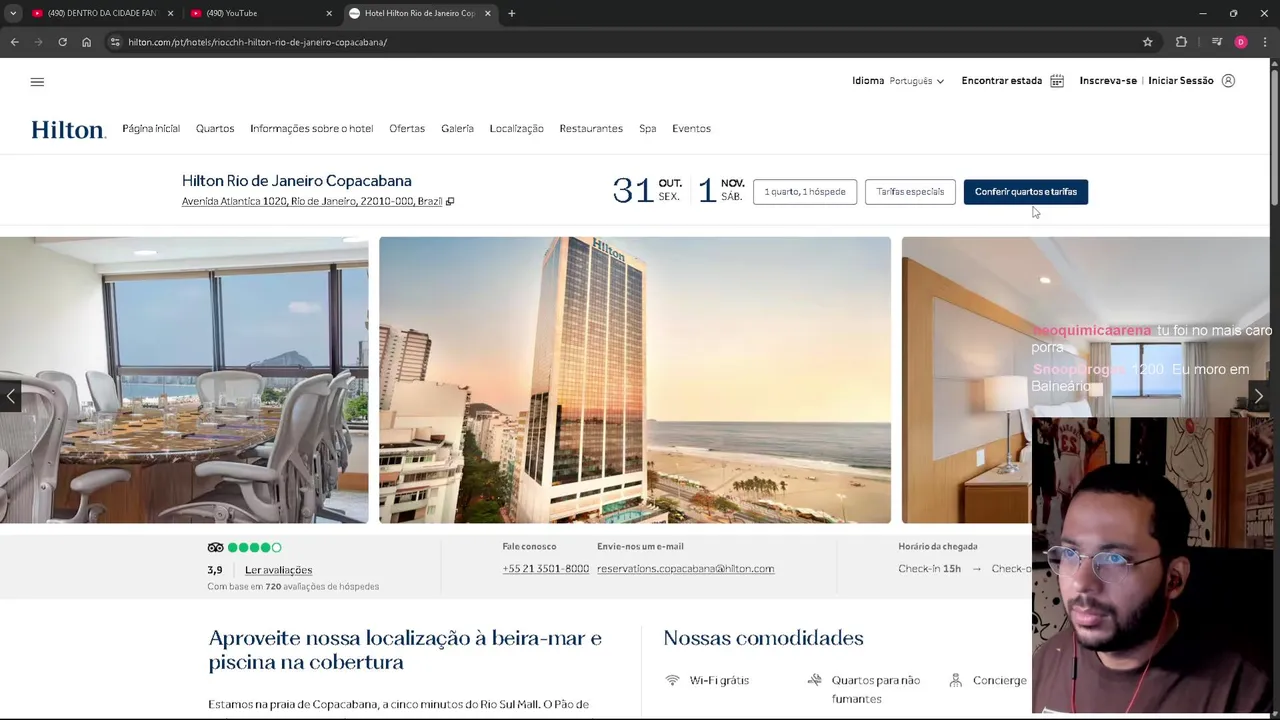Open the Localização menu item
The width and height of the screenshot is (1280, 720).
pyautogui.click(x=516, y=129)
